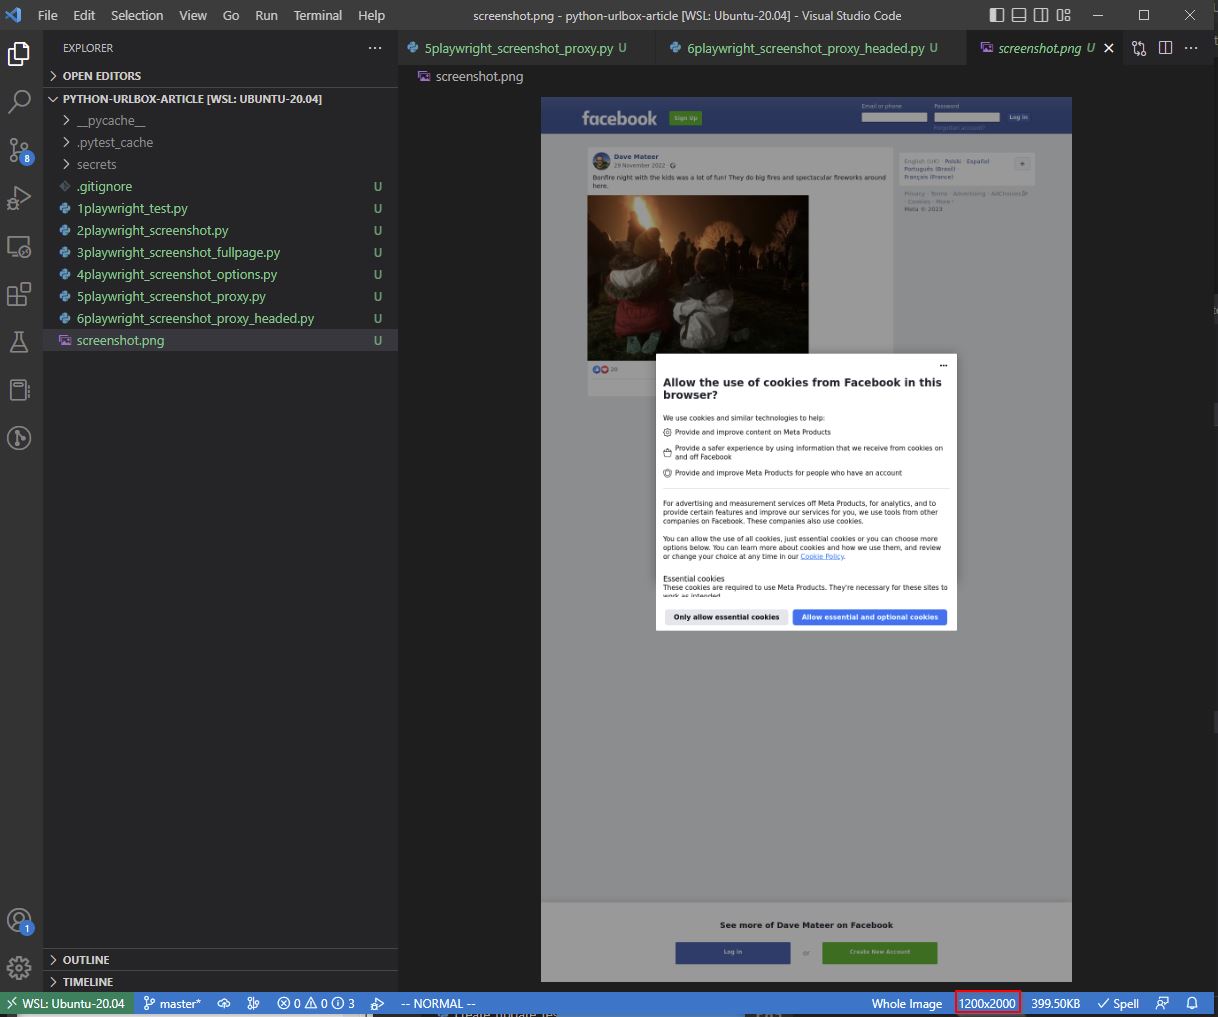This screenshot has height=1017, width=1218.
Task: Open the Extensions view
Action: point(19,294)
